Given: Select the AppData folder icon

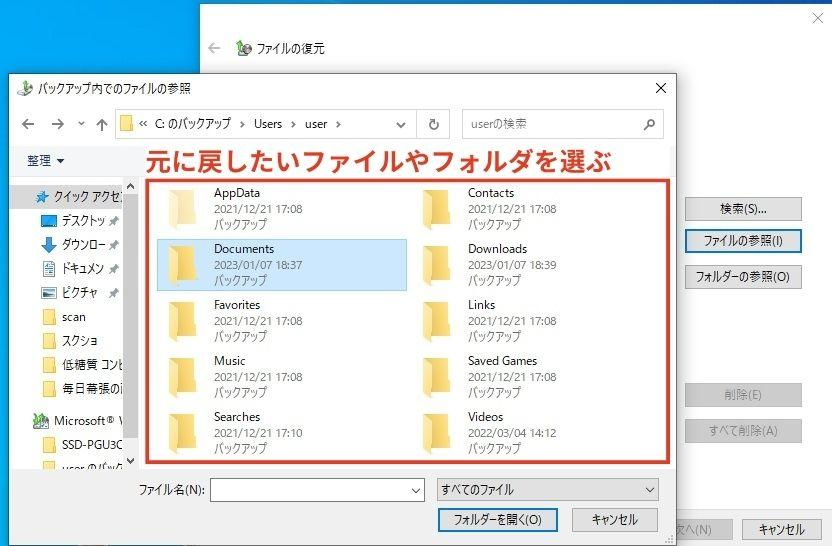Looking at the screenshot, I should tap(182, 209).
